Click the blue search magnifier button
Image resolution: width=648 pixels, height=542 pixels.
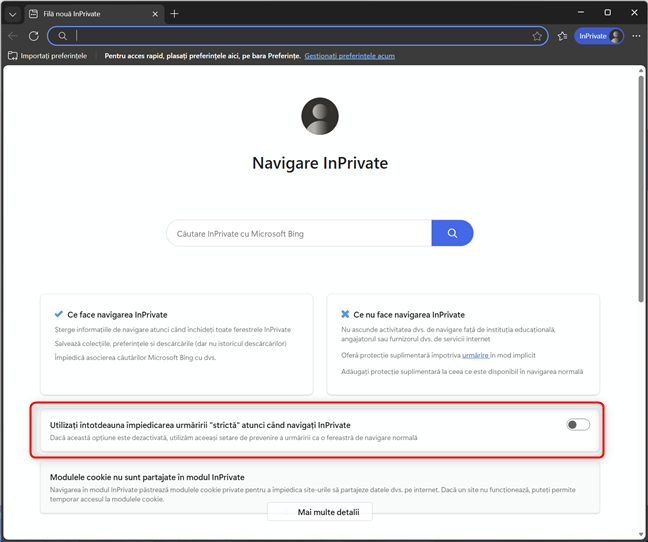(x=453, y=233)
